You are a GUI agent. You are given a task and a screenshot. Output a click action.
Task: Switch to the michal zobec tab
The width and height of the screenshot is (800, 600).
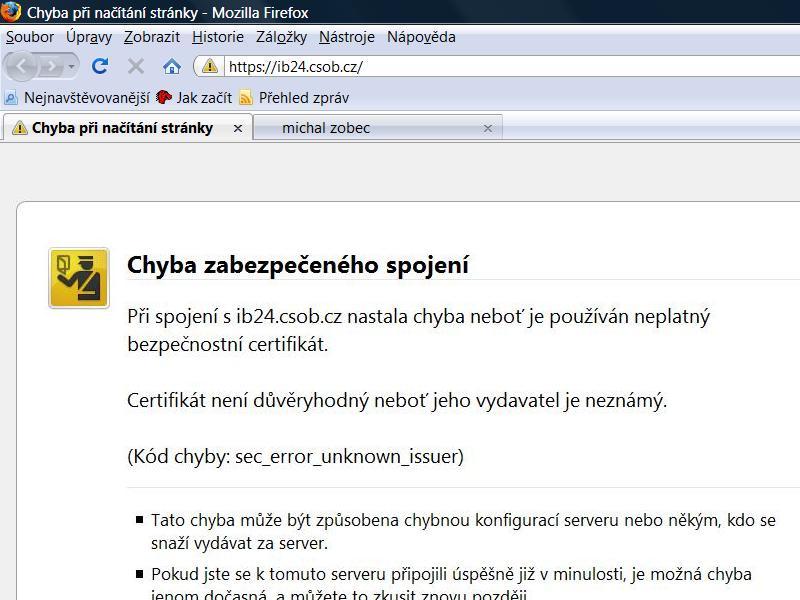(378, 128)
